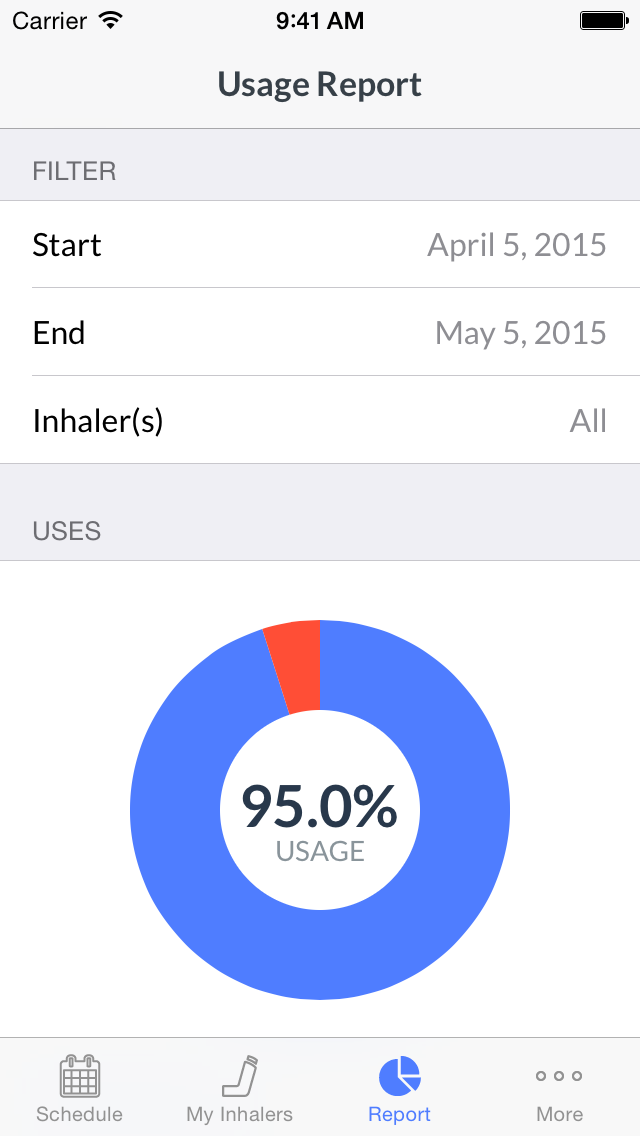Viewport: 640px width, 1136px height.
Task: Tap the battery indicator icon
Action: (604, 20)
